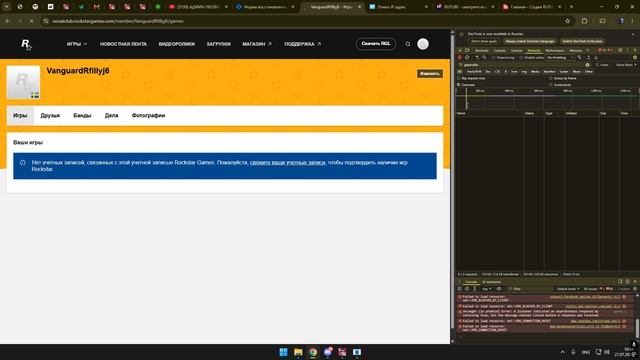Open File Explorer from the taskbar
The height and width of the screenshot is (360, 640).
coord(298,352)
